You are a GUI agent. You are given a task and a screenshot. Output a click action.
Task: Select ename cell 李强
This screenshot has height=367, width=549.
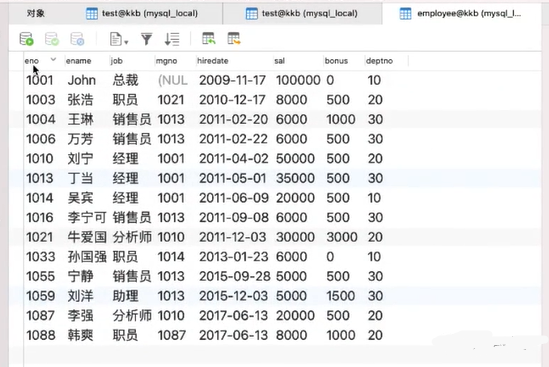click(x=80, y=316)
